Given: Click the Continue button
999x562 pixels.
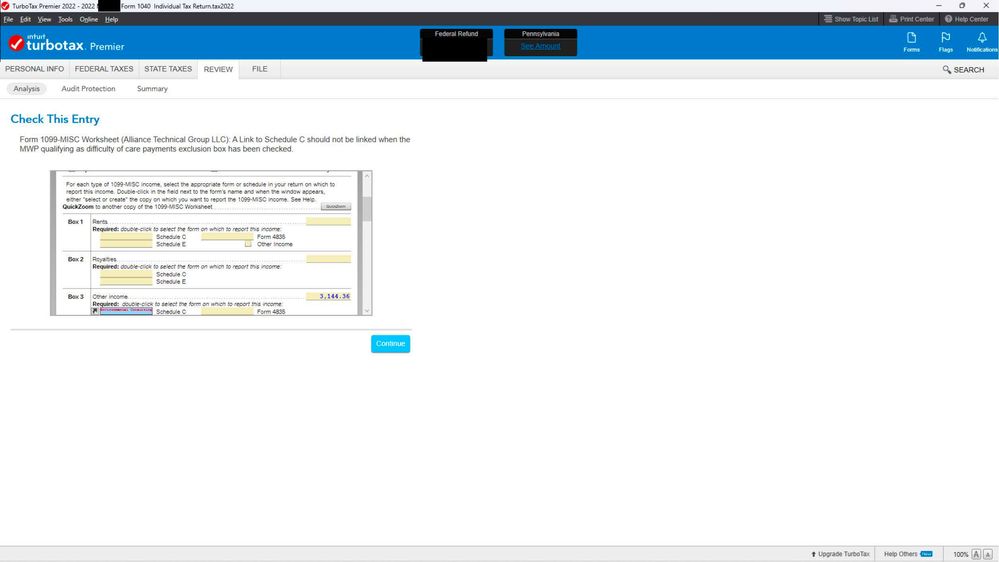Looking at the screenshot, I should pyautogui.click(x=390, y=344).
